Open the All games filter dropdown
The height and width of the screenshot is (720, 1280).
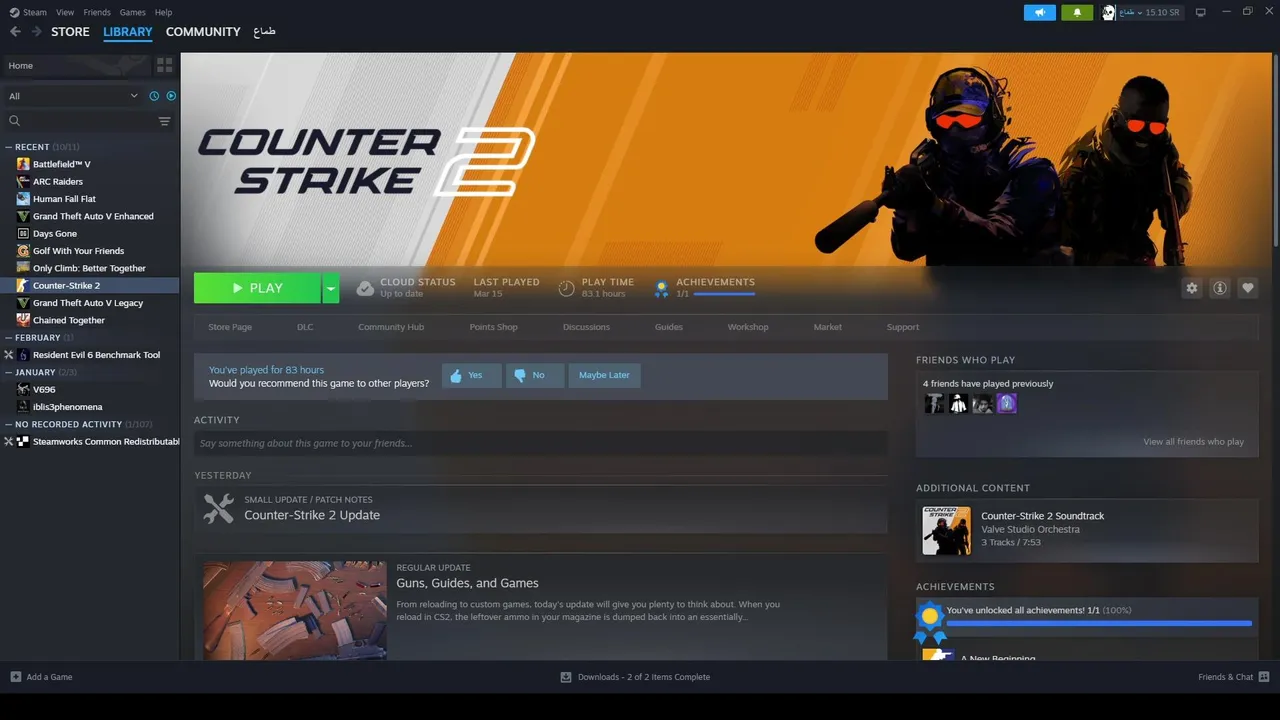72,96
